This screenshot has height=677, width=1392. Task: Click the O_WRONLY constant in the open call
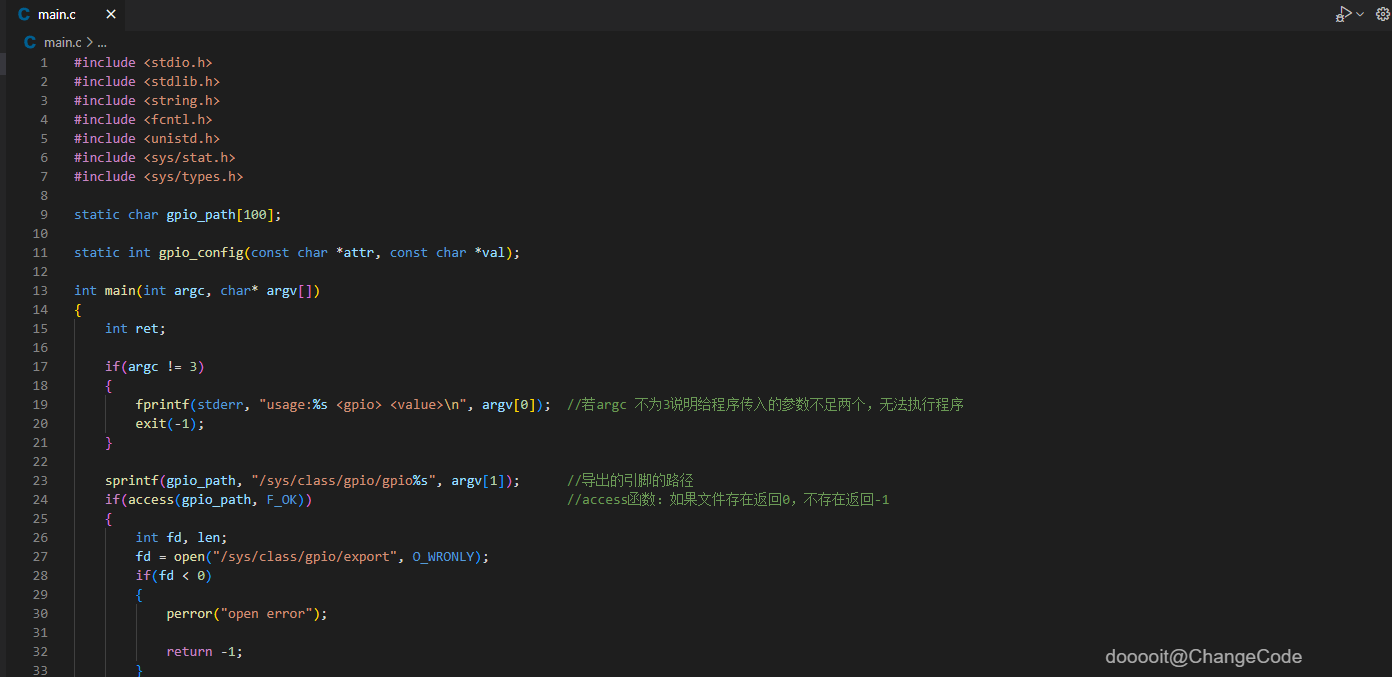[x=446, y=557]
